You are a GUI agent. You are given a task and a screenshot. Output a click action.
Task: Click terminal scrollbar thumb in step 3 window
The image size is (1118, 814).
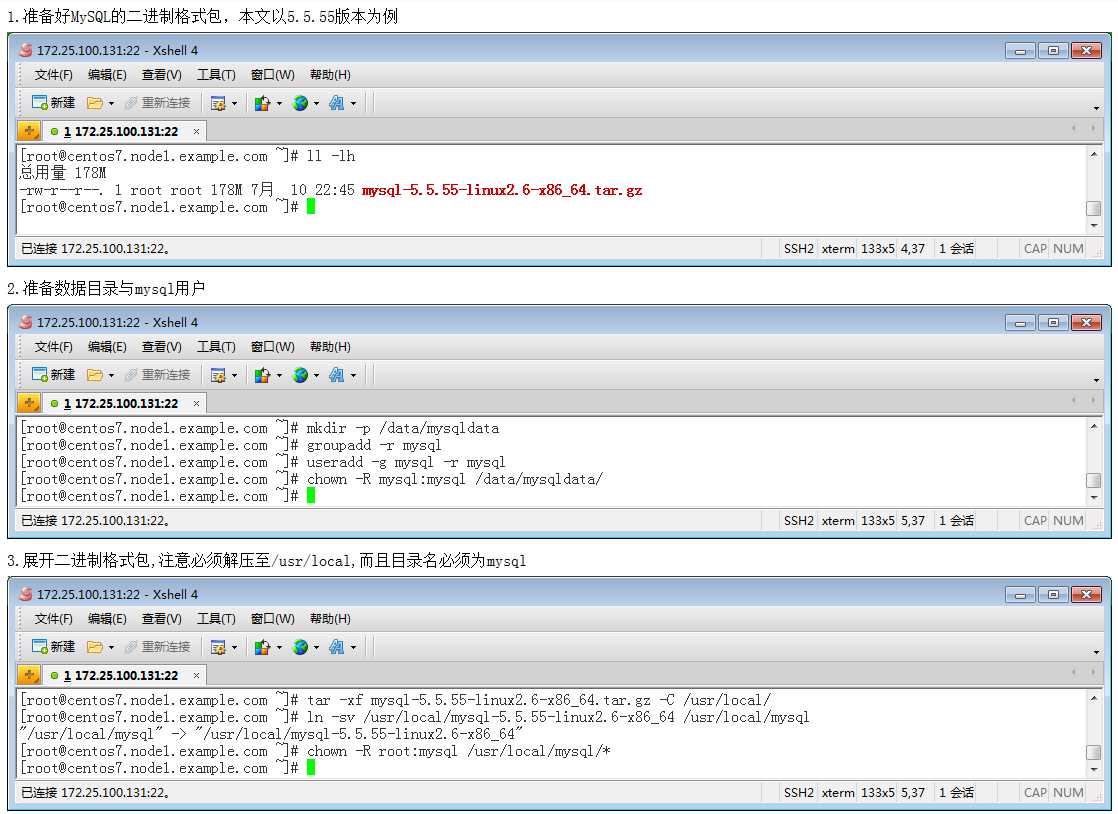pyautogui.click(x=1093, y=752)
